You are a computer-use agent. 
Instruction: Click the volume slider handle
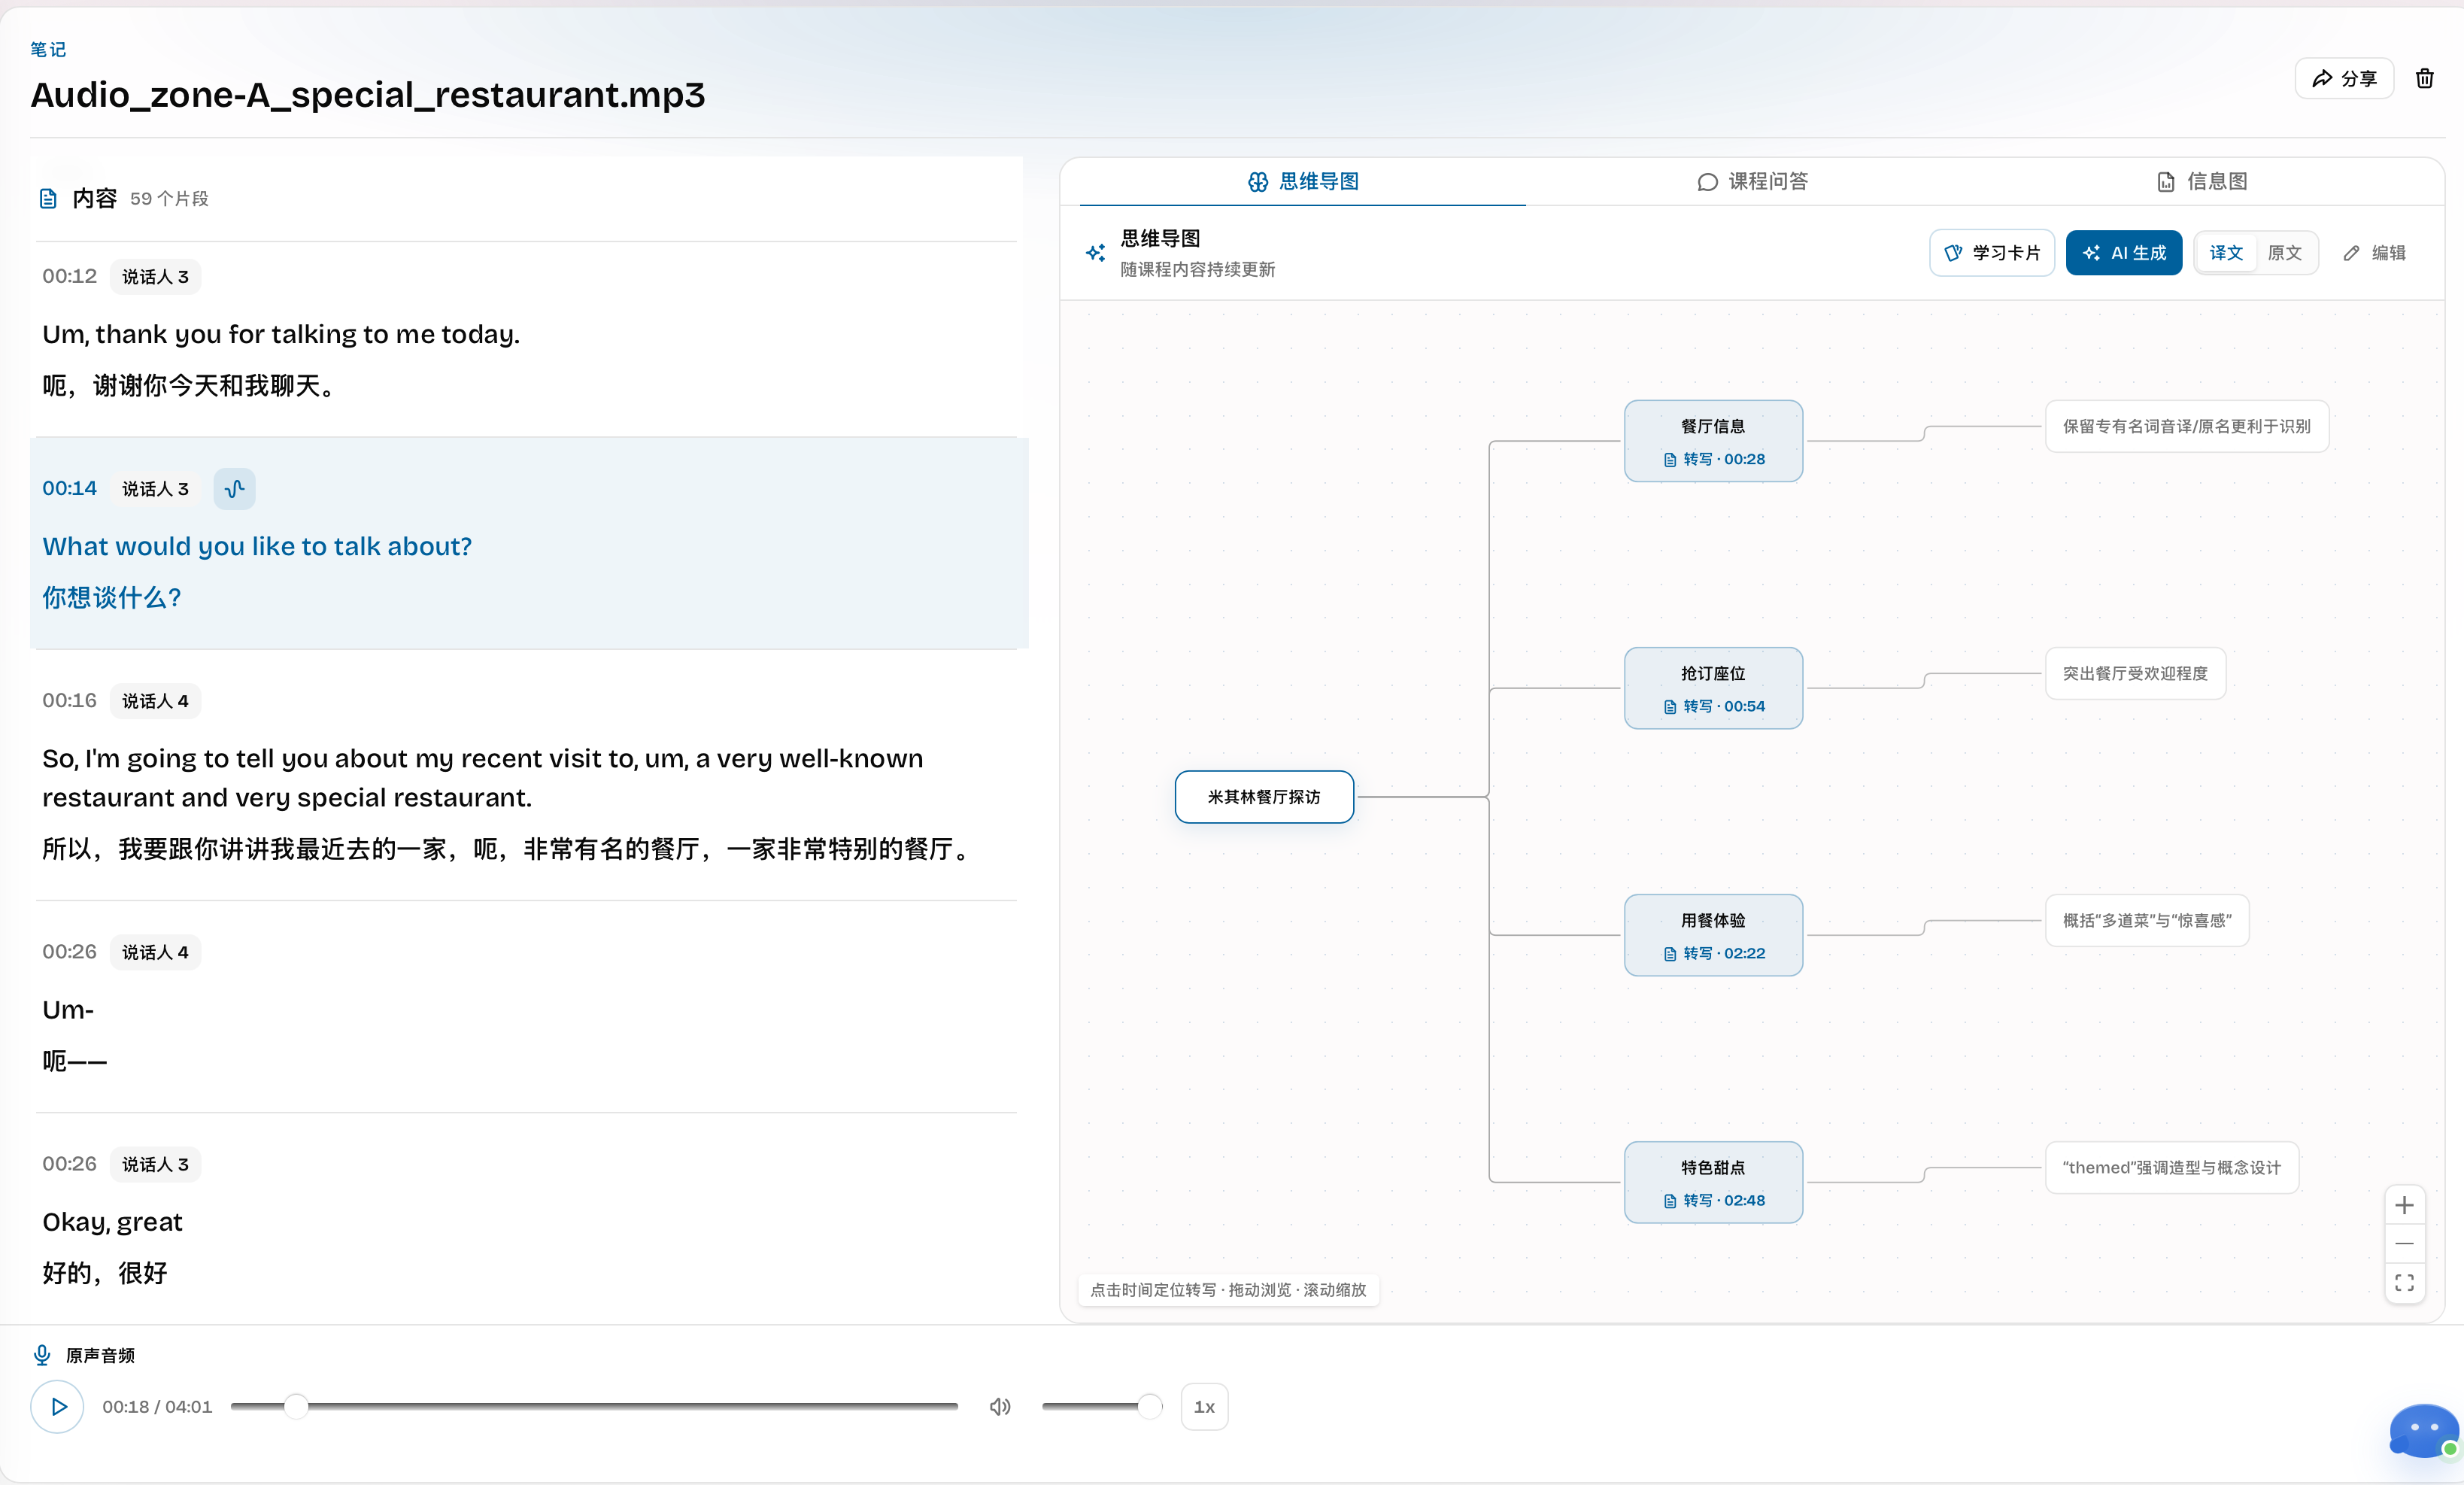[x=1150, y=1406]
